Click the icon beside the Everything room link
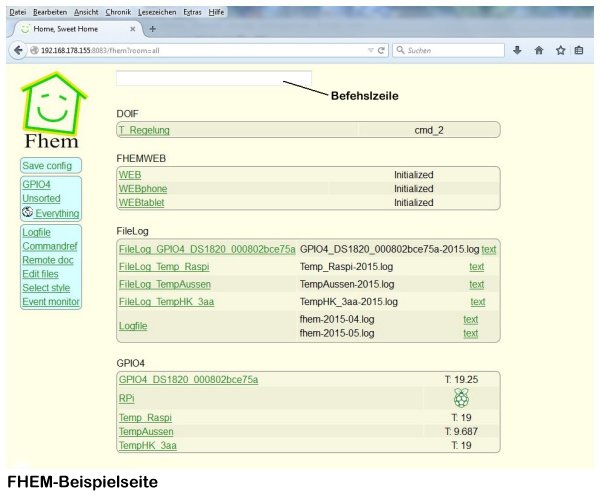This screenshot has height=499, width=600. (27, 213)
